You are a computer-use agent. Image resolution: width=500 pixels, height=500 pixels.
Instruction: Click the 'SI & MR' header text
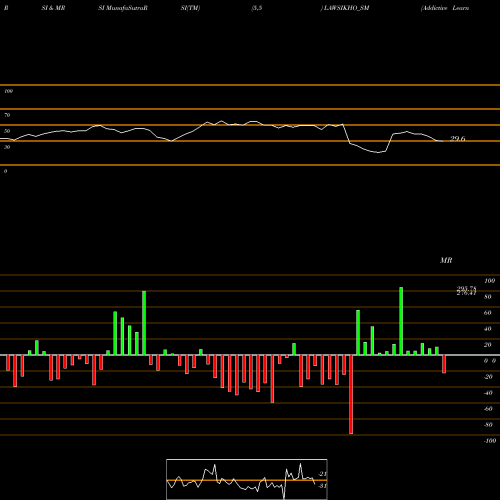(x=53, y=8)
